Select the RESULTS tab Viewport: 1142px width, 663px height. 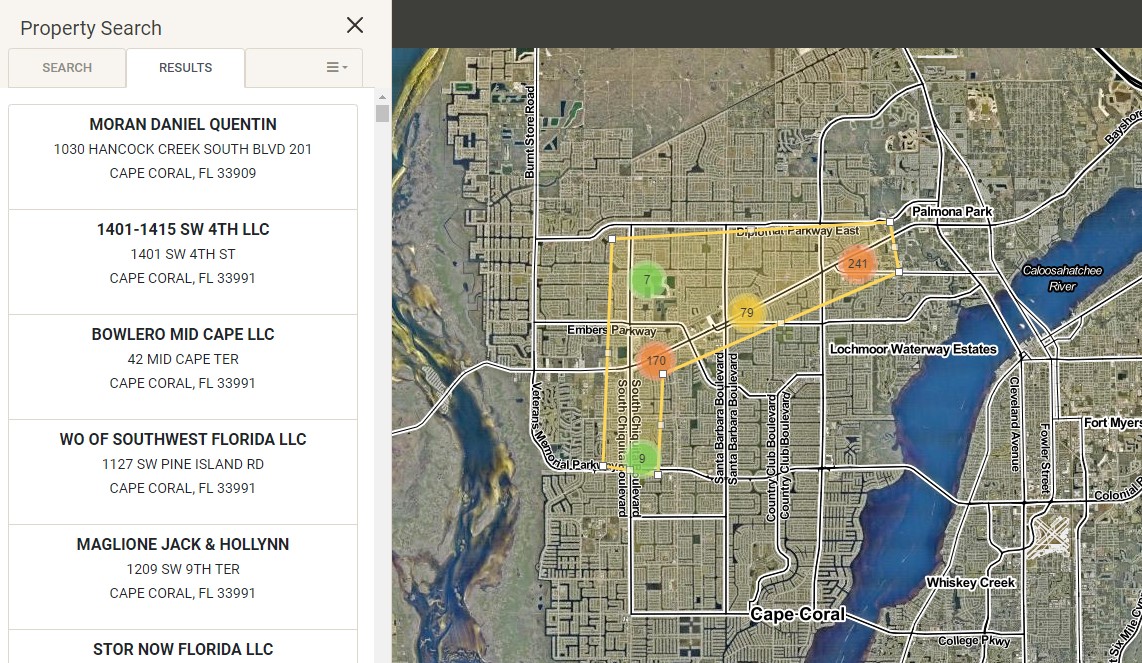click(186, 68)
